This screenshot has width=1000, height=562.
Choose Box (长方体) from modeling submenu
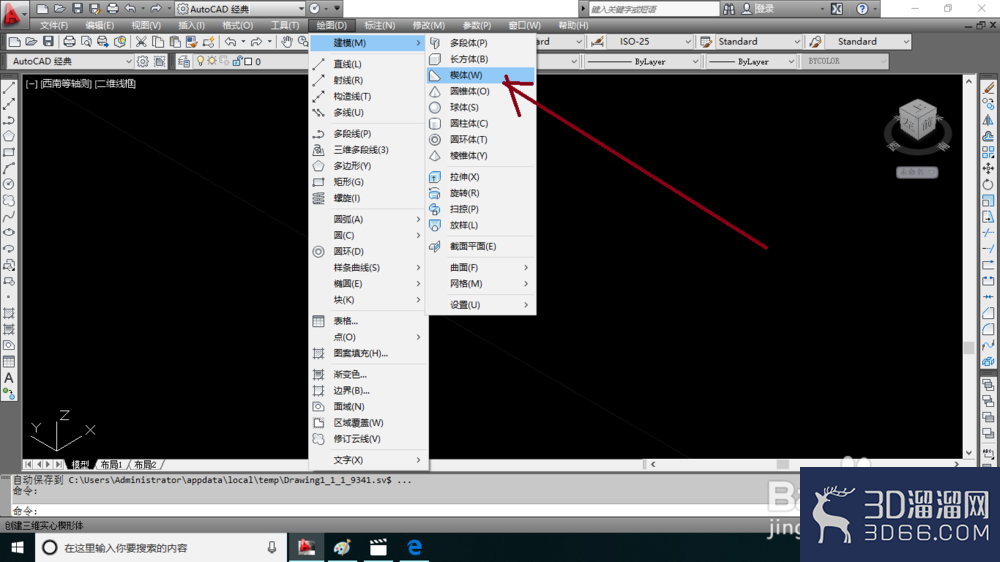(480, 59)
